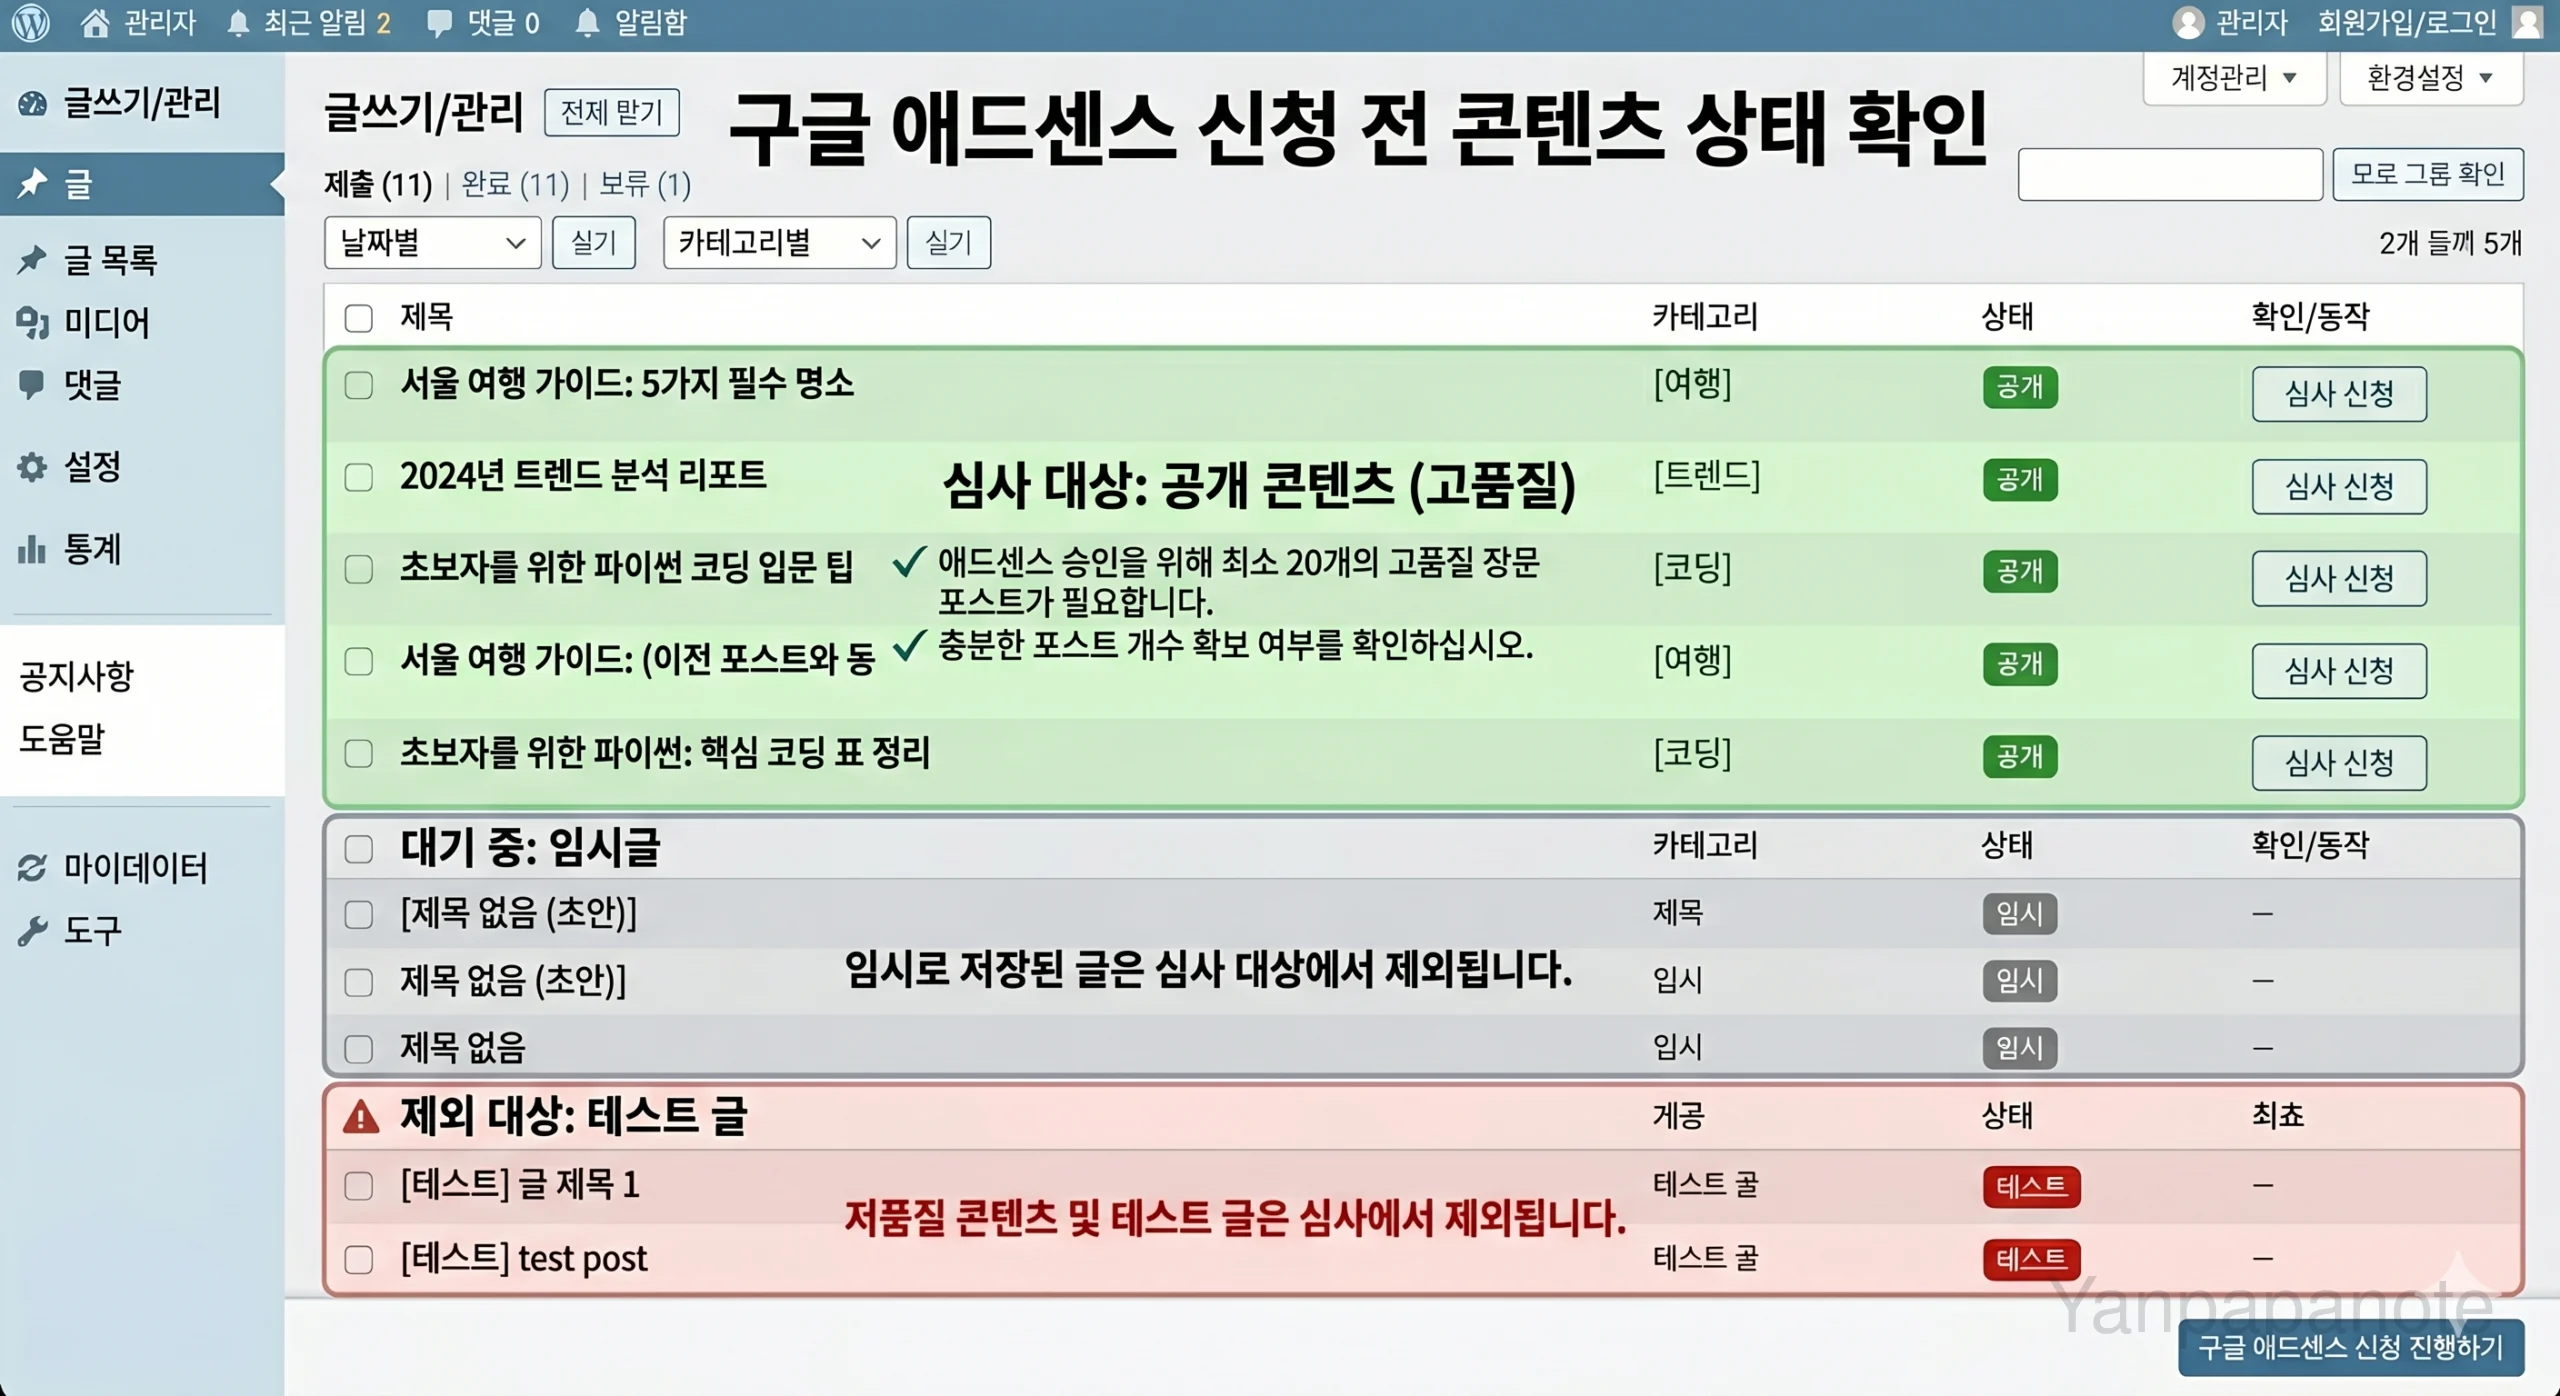Image resolution: width=2560 pixels, height=1396 pixels.
Task: Open the 날짜별 date filter dropdown
Action: tap(432, 243)
